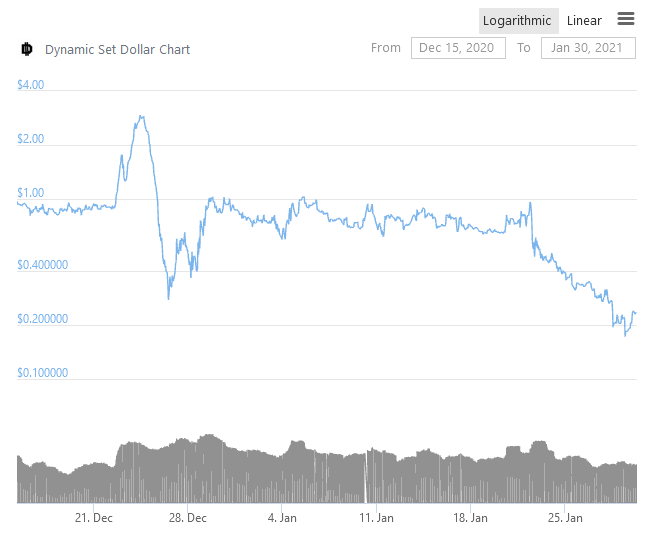Click the $0.400000 axis label

click(43, 265)
